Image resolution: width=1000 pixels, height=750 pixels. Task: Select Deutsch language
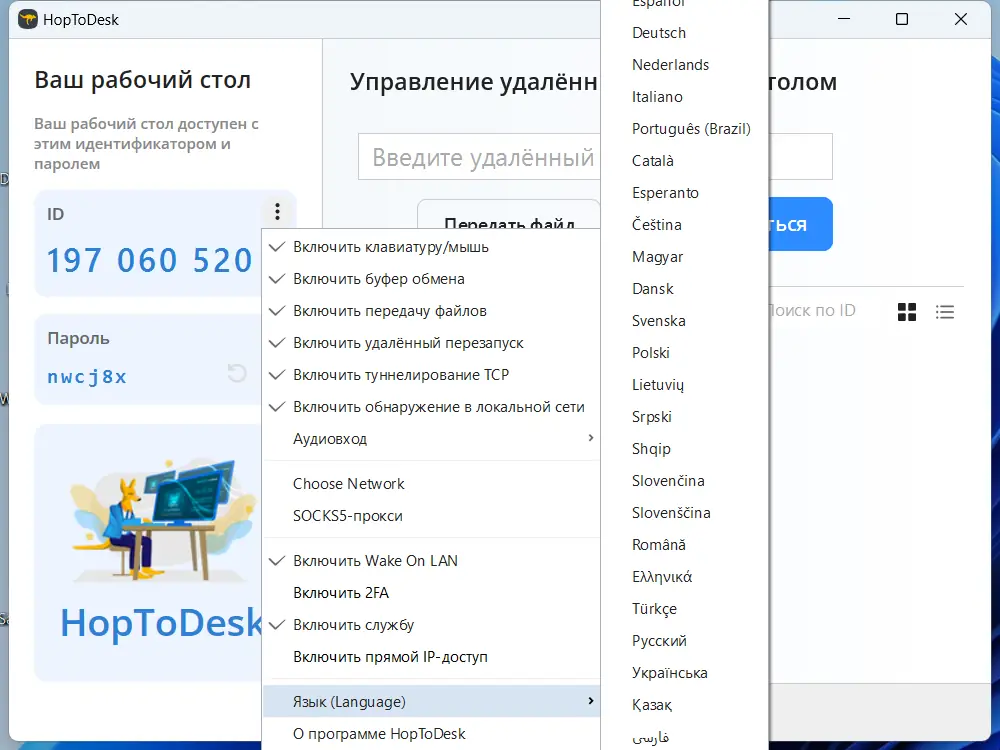point(684,33)
